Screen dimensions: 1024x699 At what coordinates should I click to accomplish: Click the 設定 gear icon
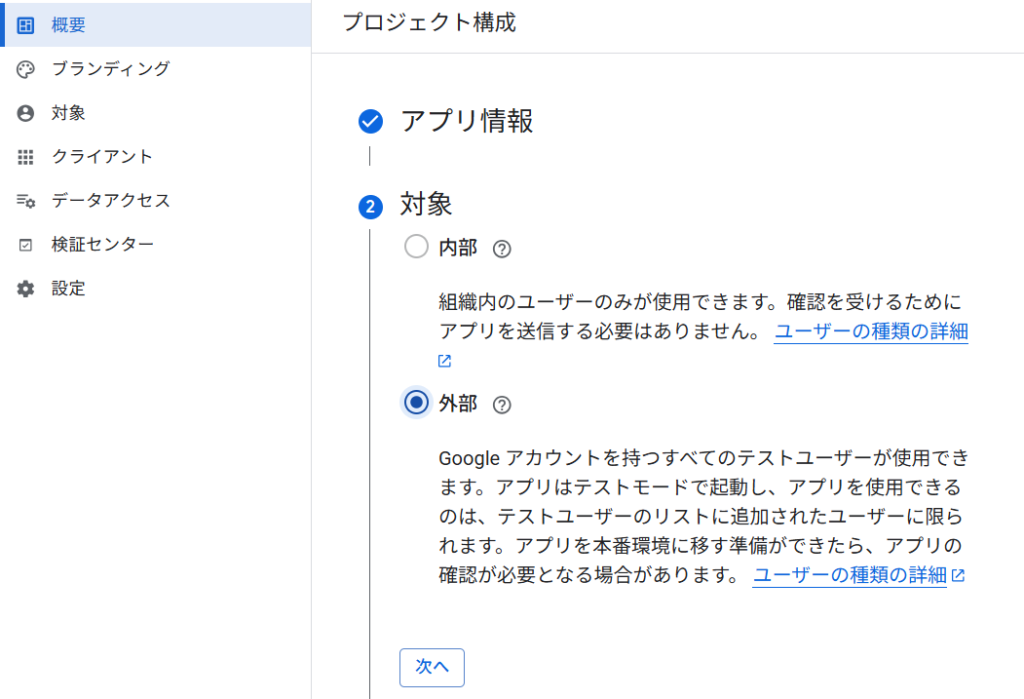(x=26, y=289)
